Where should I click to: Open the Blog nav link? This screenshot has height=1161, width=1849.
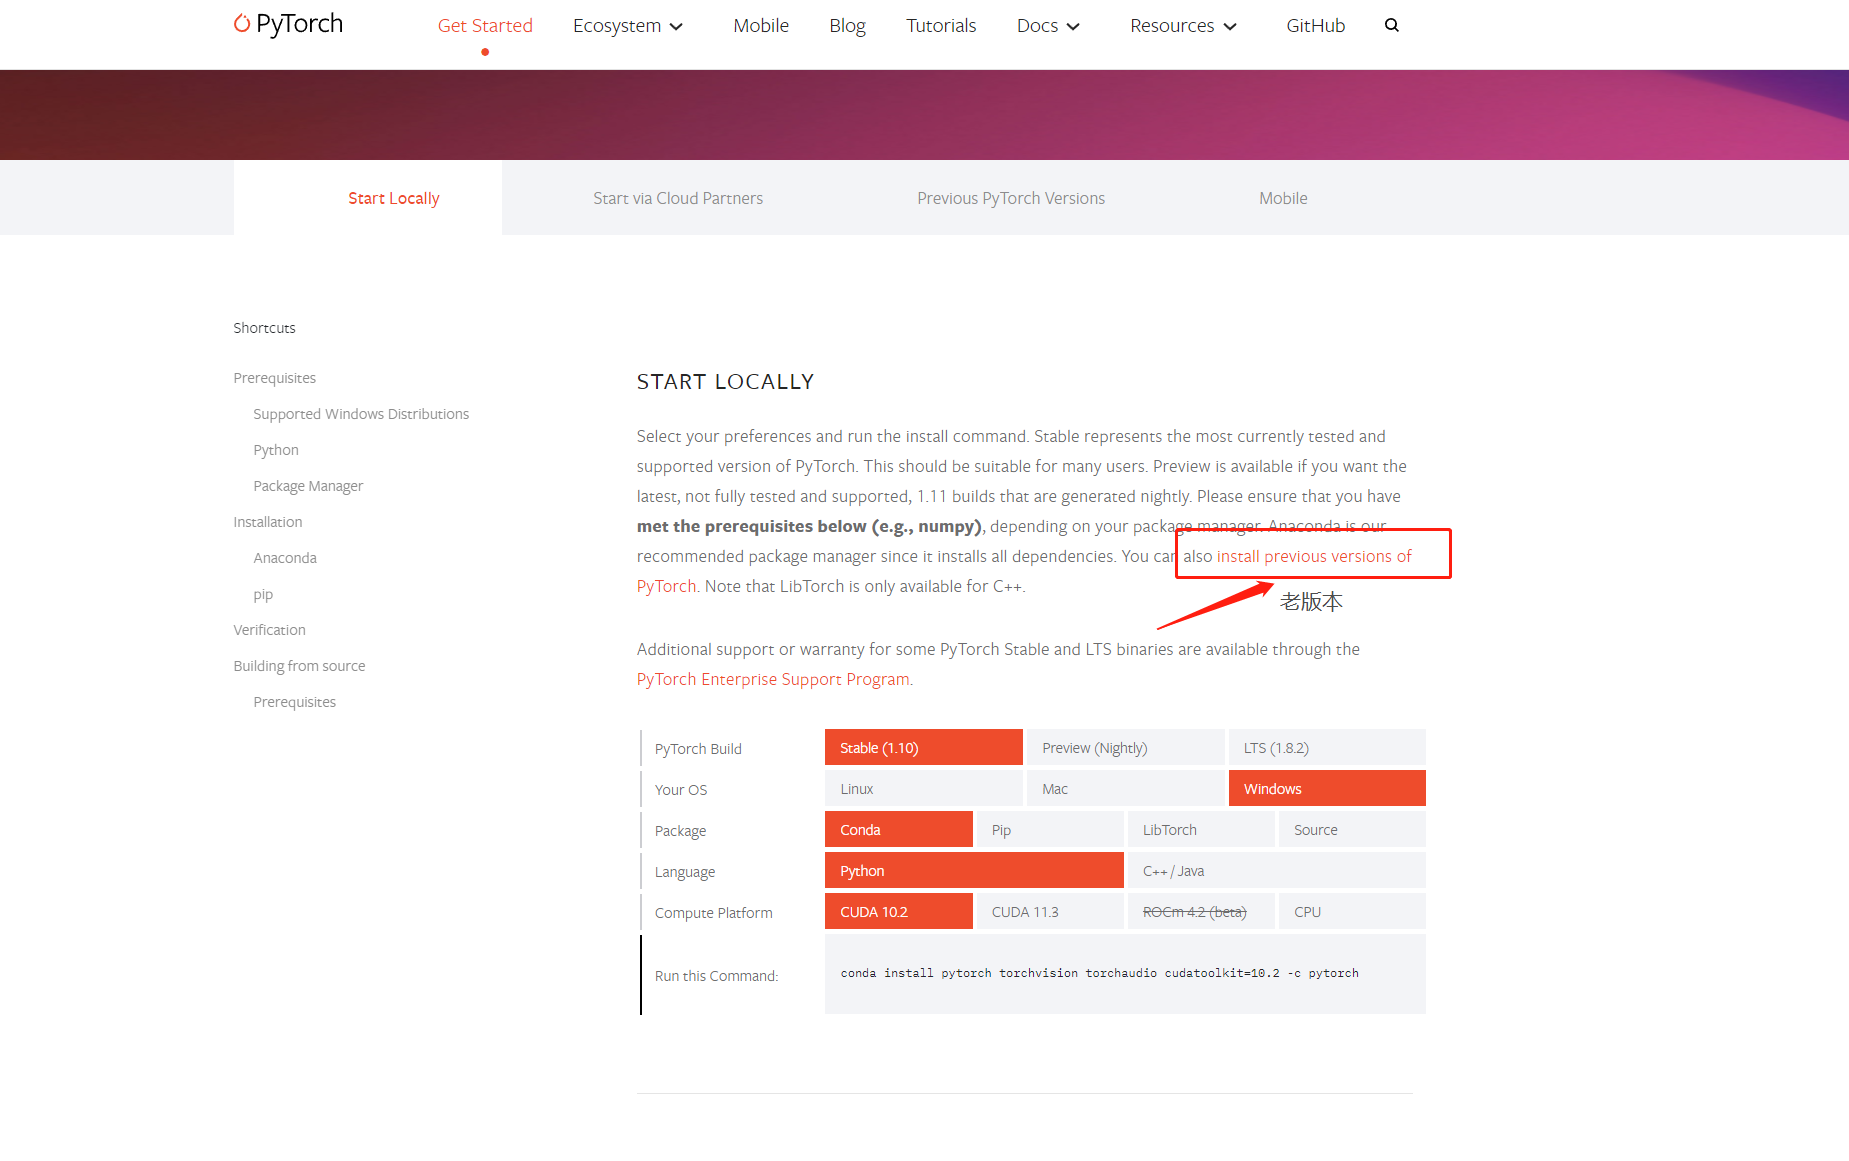(847, 26)
